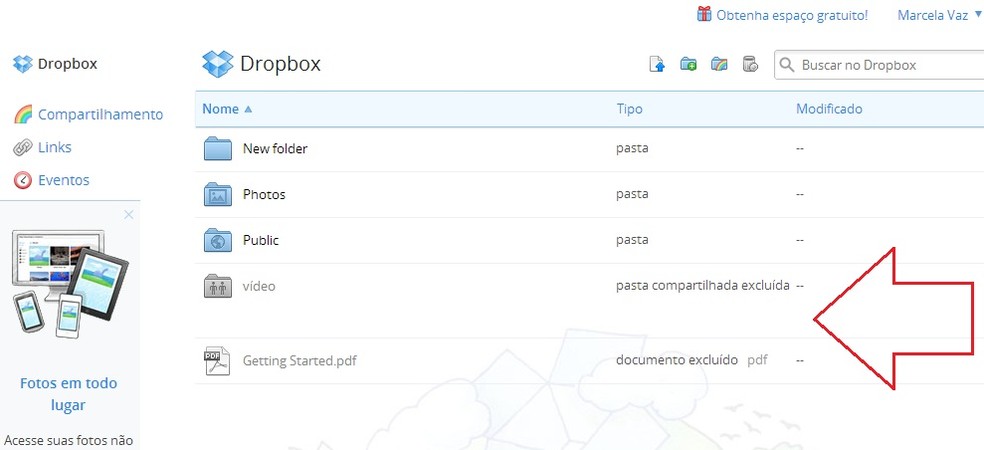984x450 pixels.
Task: Click the Photos folder icon
Action: click(x=218, y=195)
